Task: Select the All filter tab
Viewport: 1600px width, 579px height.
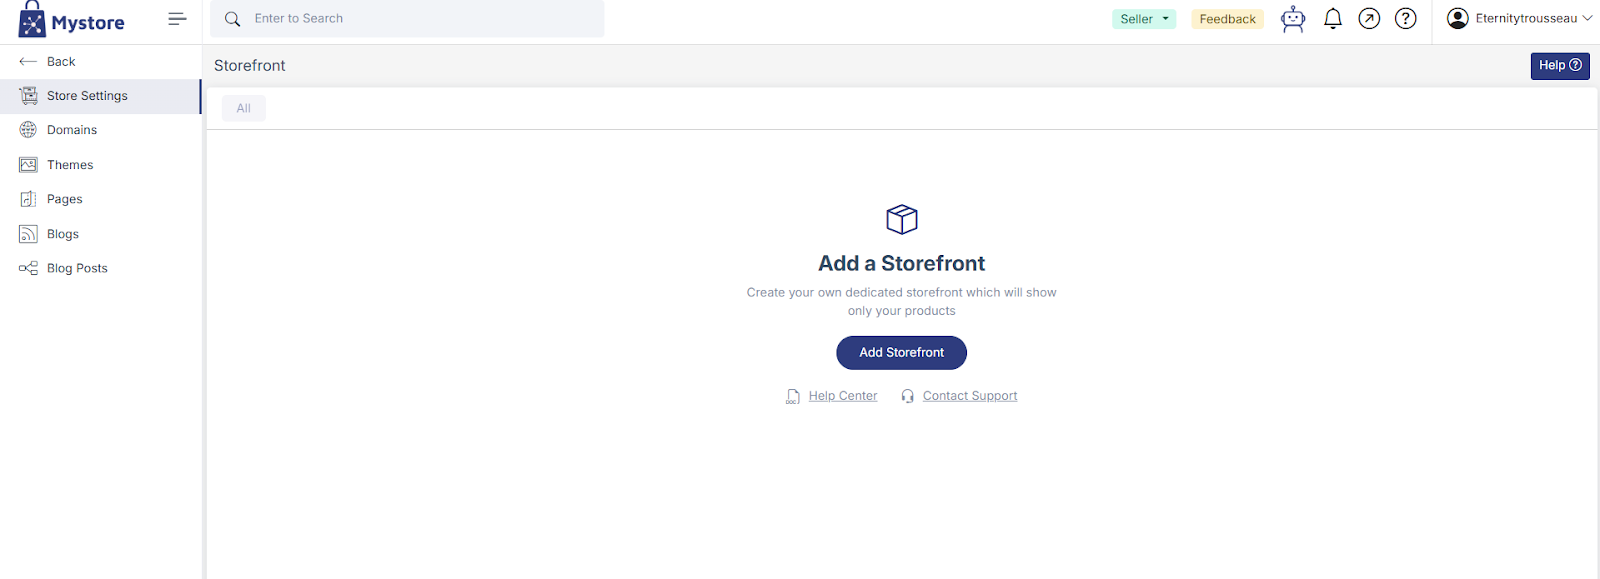Action: [243, 108]
